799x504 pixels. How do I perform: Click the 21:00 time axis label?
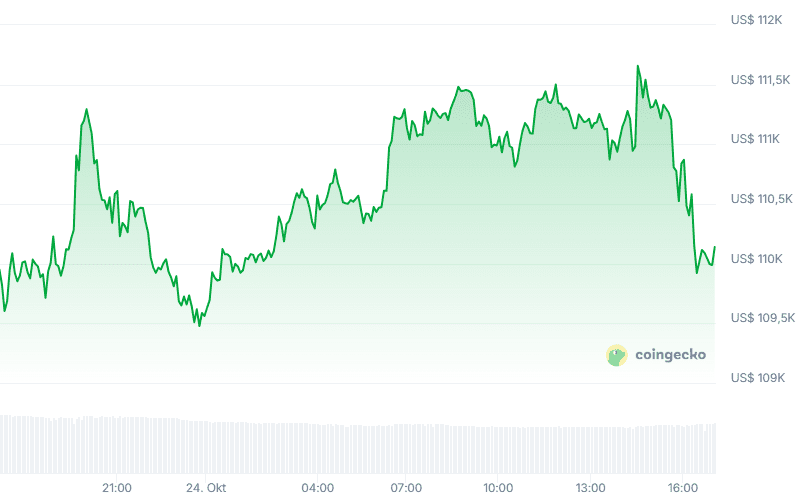(117, 488)
